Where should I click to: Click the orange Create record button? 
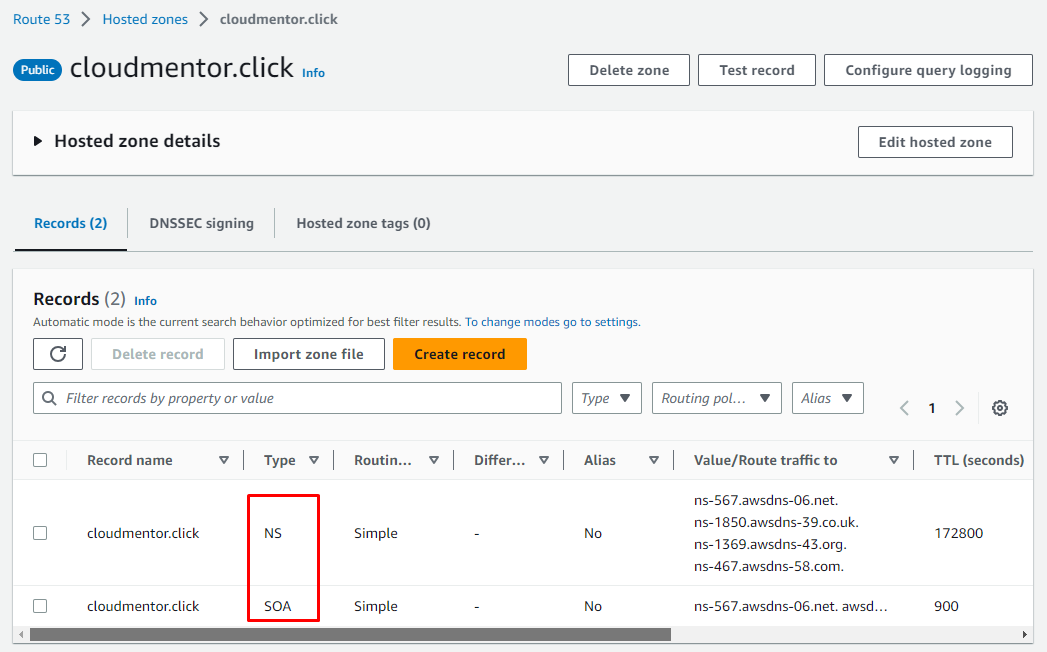459,354
